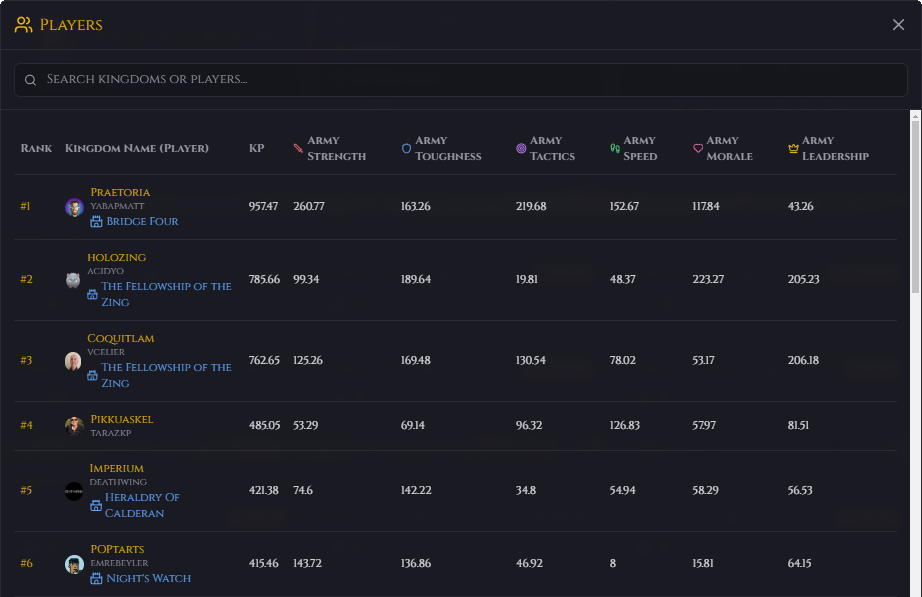Open the Night's Watch alliance link
The width and height of the screenshot is (922, 597).
pos(149,579)
